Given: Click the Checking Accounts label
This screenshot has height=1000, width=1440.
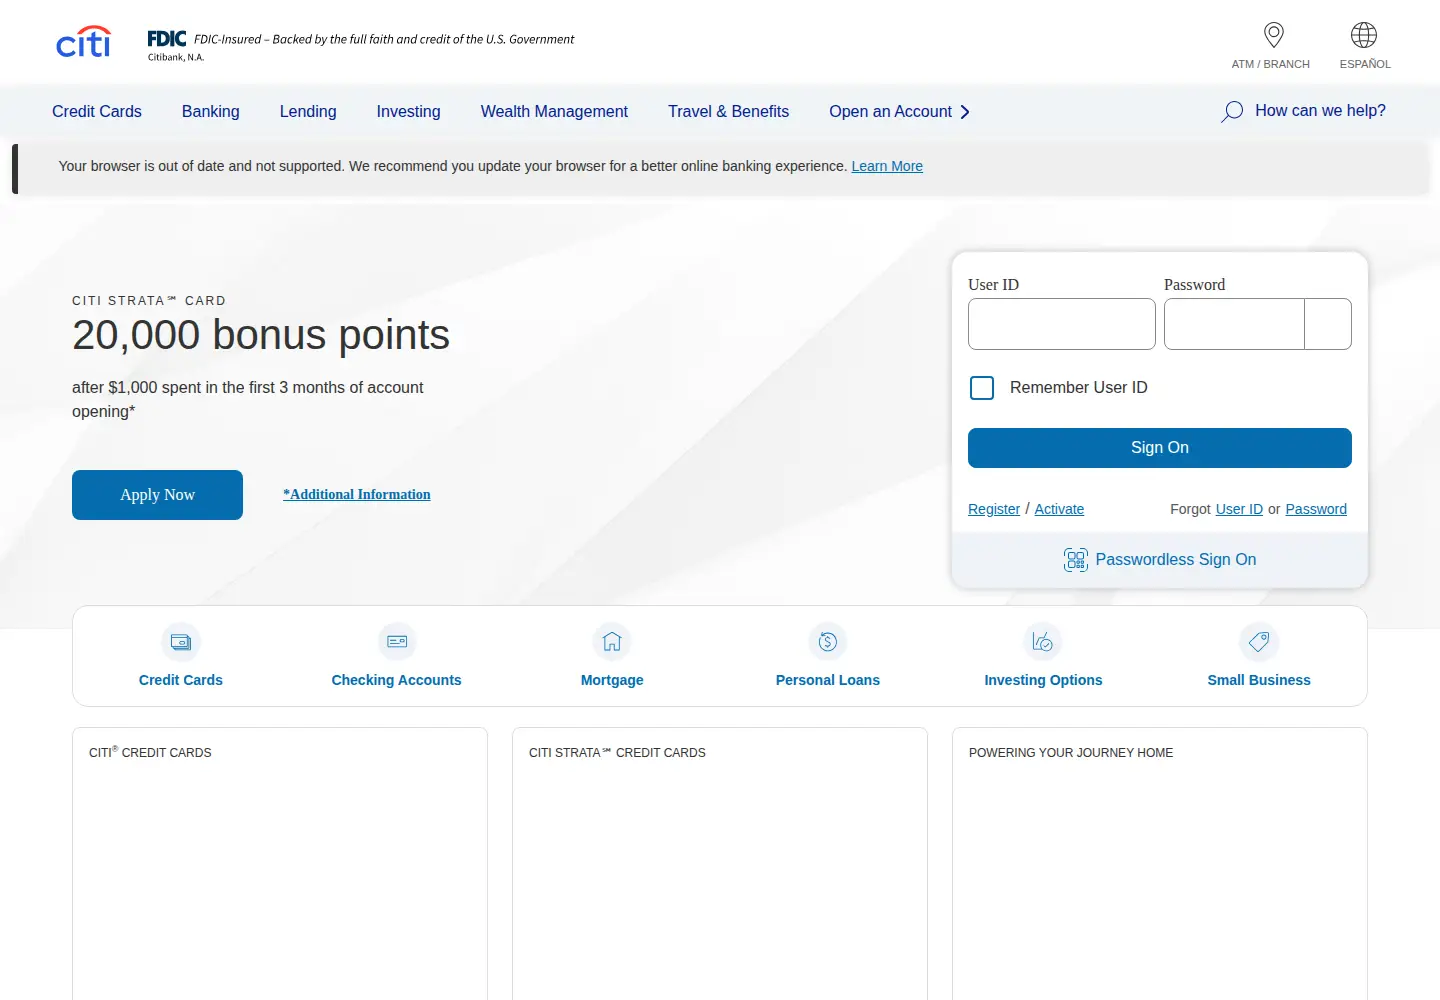Looking at the screenshot, I should click(x=397, y=680).
